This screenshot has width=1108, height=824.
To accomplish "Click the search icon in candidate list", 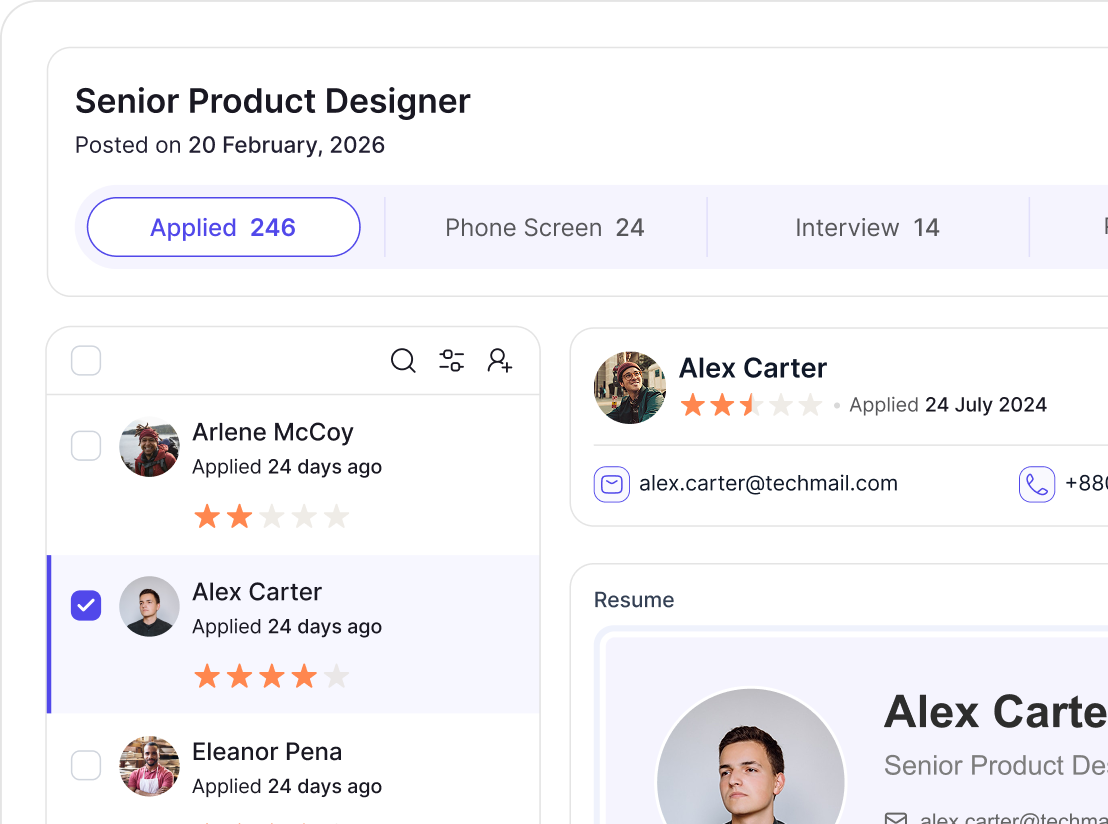I will coord(403,361).
